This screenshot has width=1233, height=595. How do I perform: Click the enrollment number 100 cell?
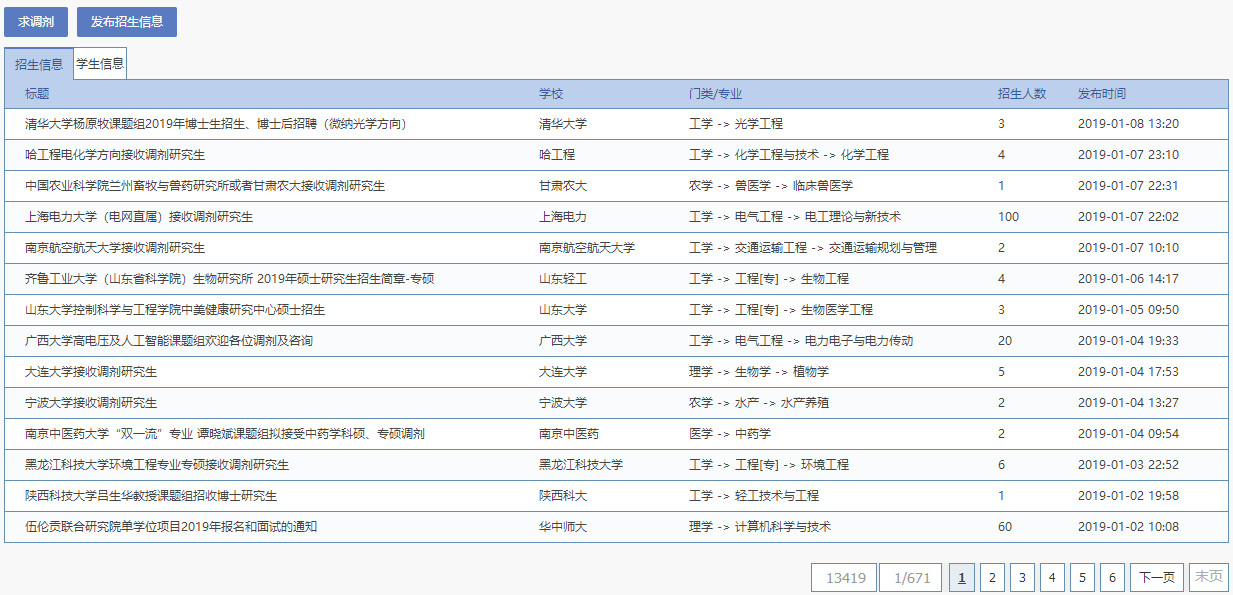tap(1008, 217)
